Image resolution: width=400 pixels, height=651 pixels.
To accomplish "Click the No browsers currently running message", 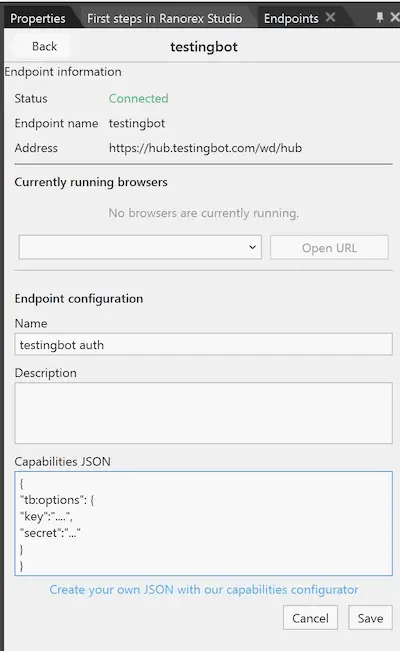I will [x=204, y=213].
